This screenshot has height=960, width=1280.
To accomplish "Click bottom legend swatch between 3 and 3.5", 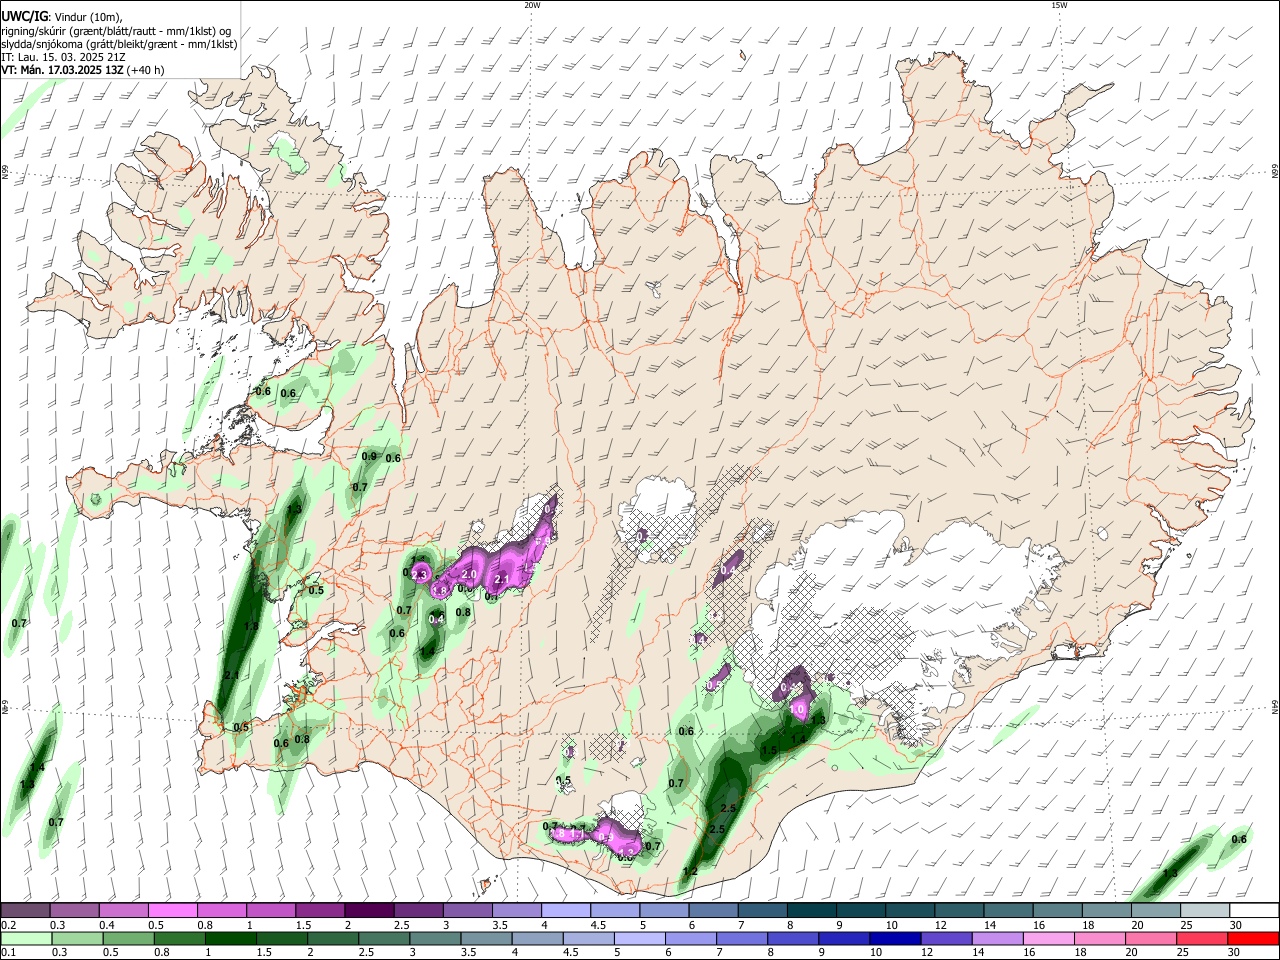I will [435, 938].
